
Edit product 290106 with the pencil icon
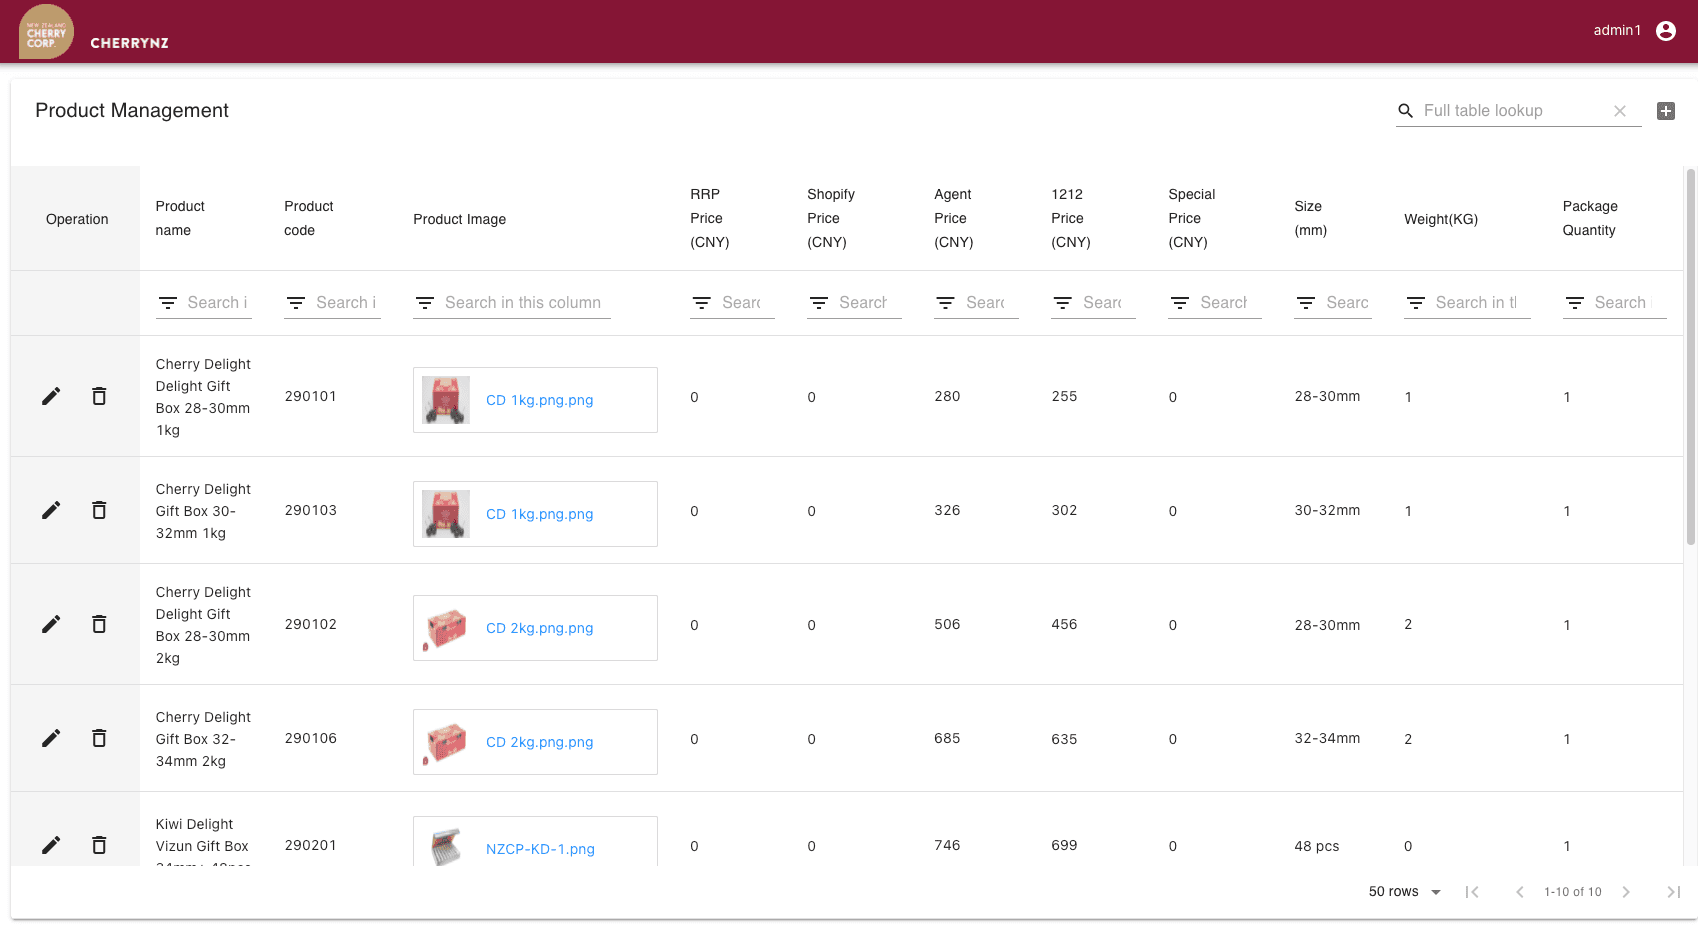pyautogui.click(x=51, y=738)
